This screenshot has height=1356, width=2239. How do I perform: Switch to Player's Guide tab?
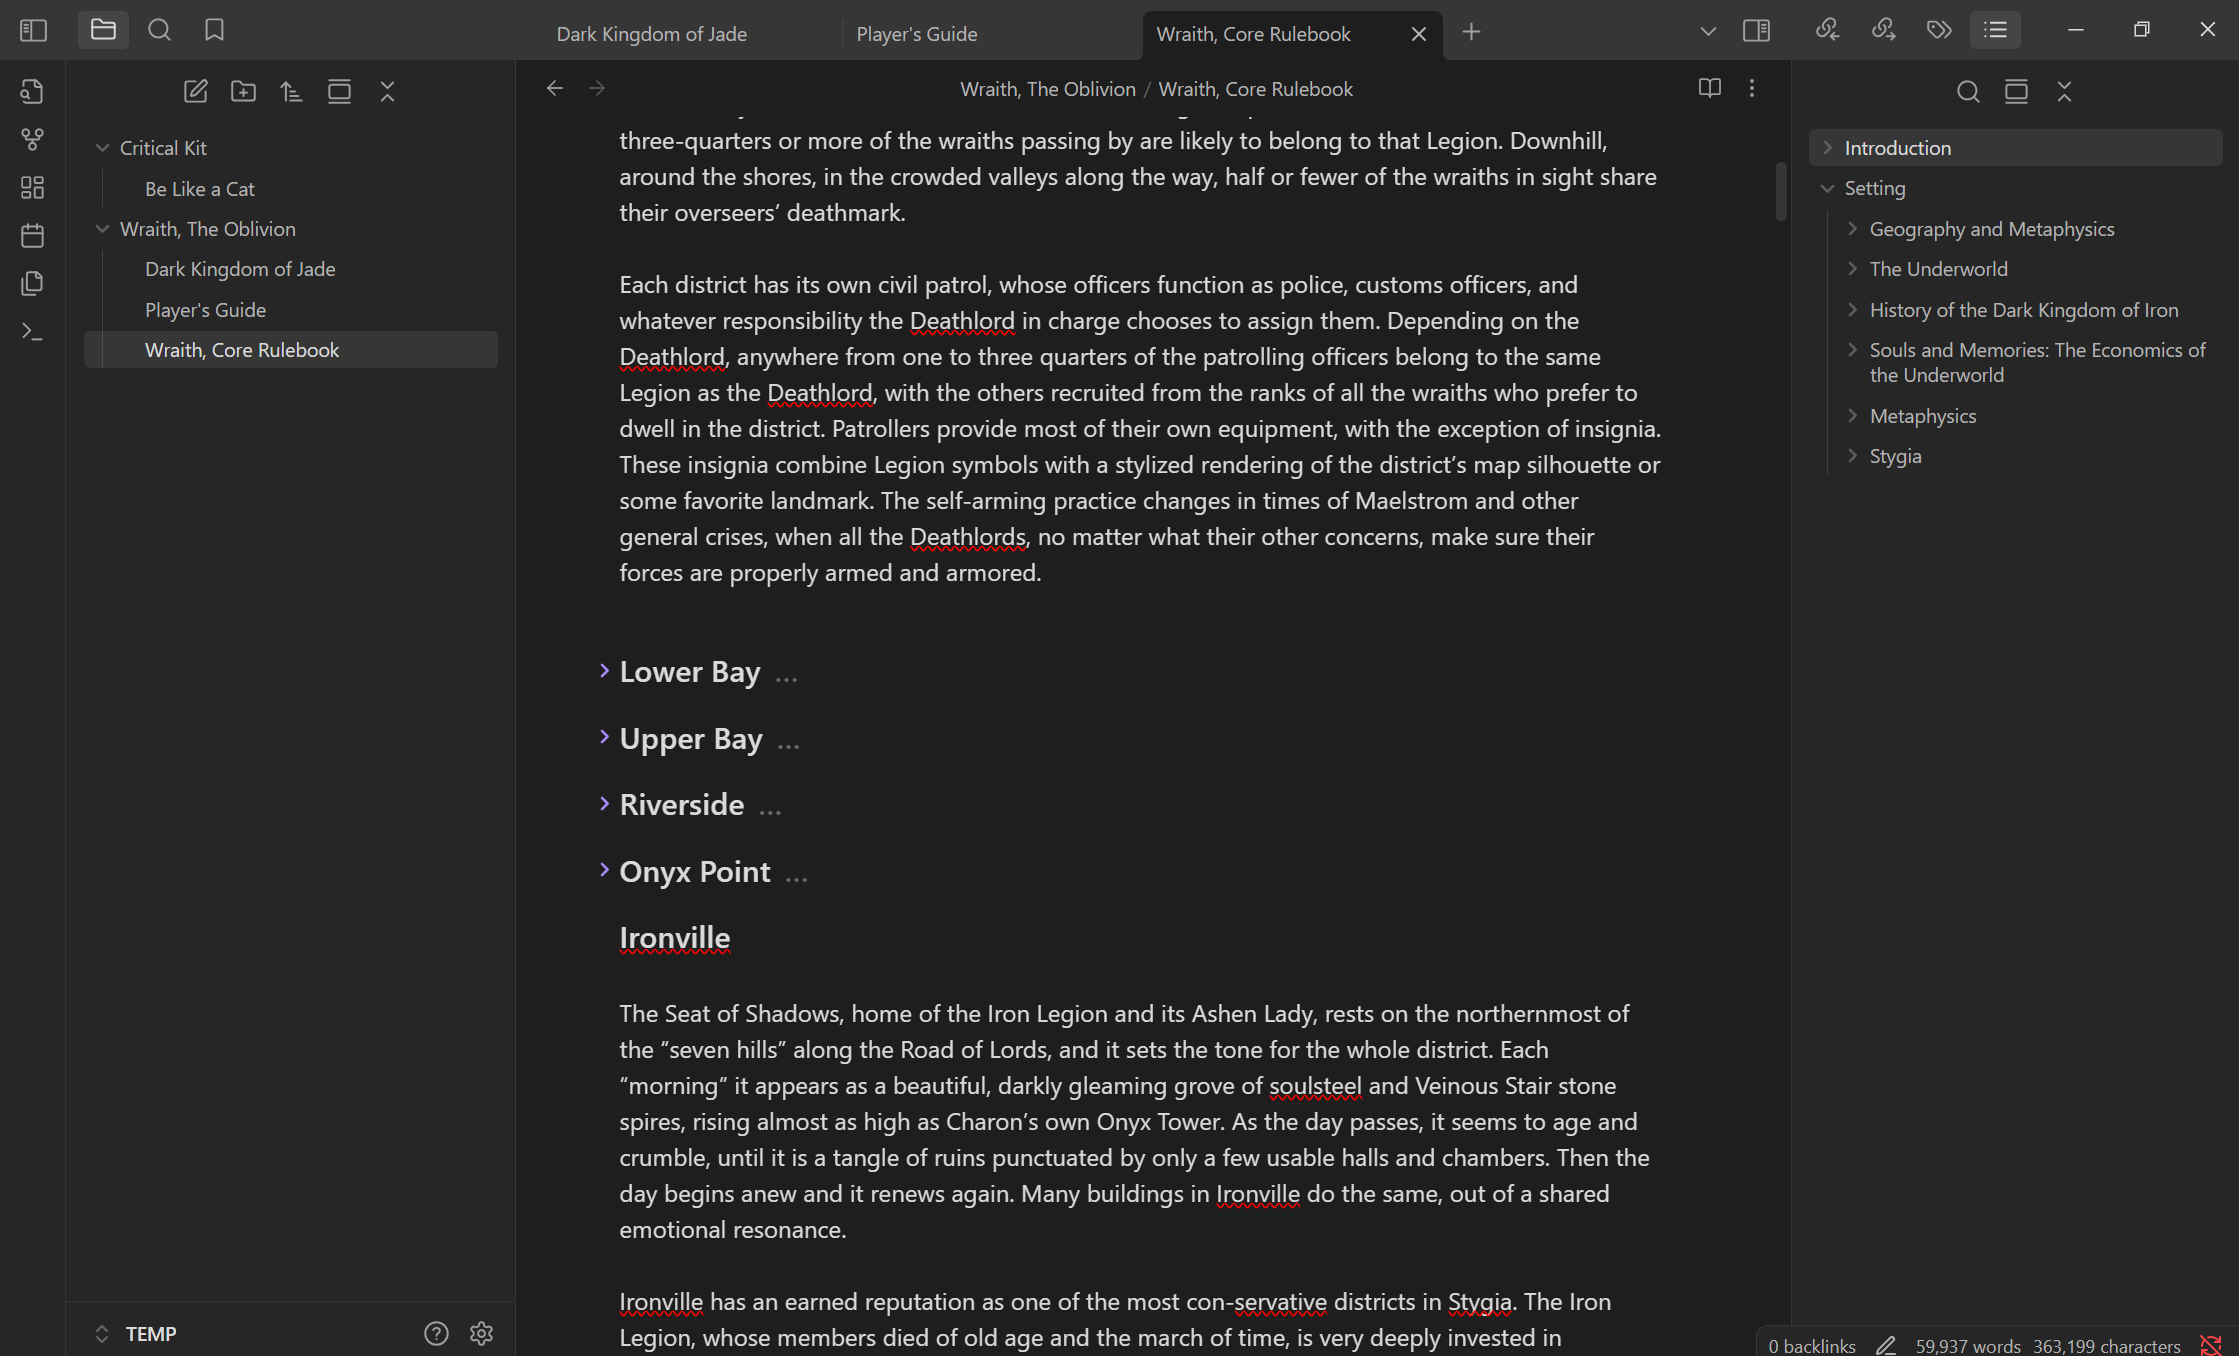(917, 34)
